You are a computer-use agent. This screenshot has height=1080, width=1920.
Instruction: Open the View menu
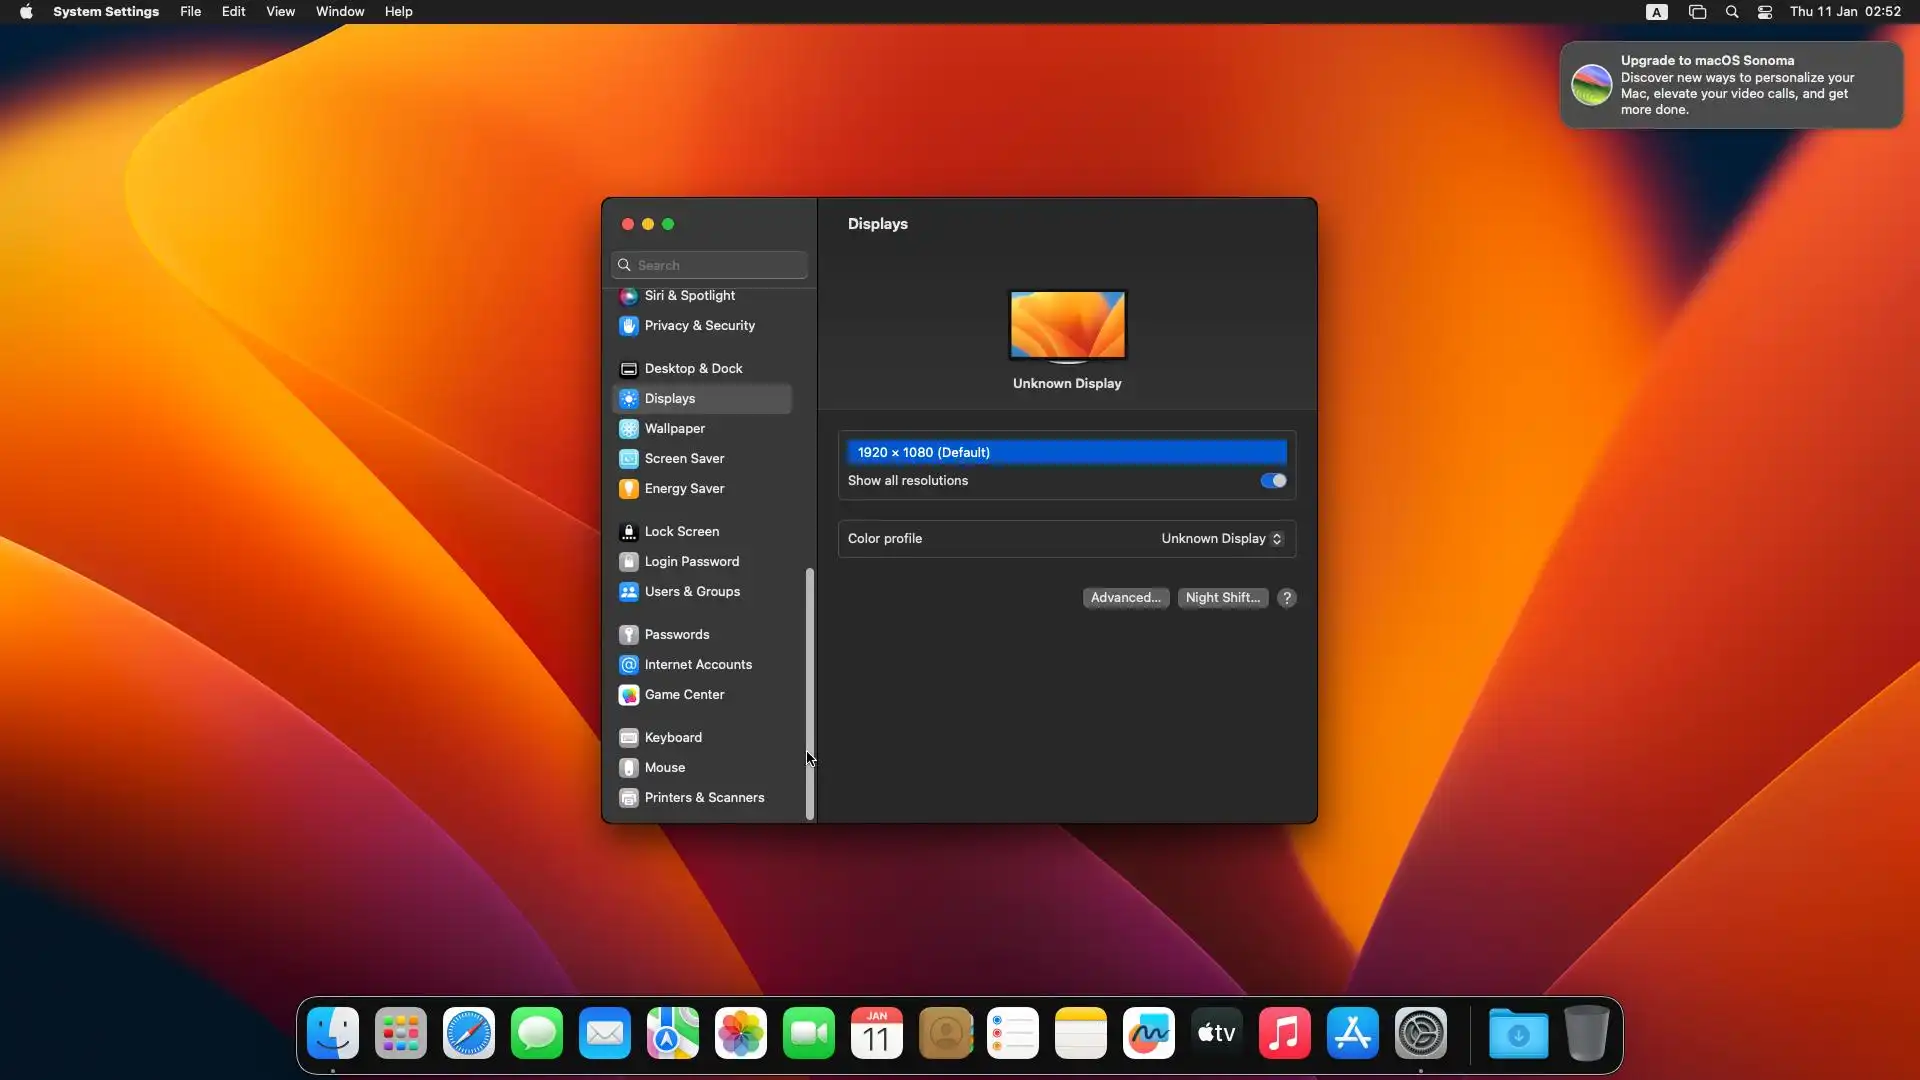pos(280,12)
